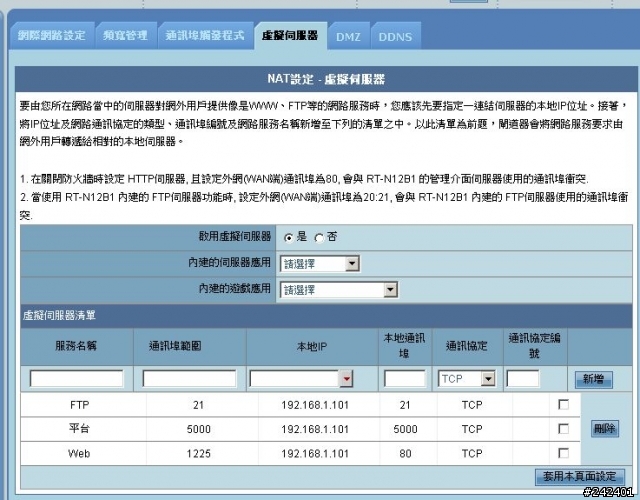The height and width of the screenshot is (500, 640).
Task: Open the TCP protocol dropdown
Action: 467,378
